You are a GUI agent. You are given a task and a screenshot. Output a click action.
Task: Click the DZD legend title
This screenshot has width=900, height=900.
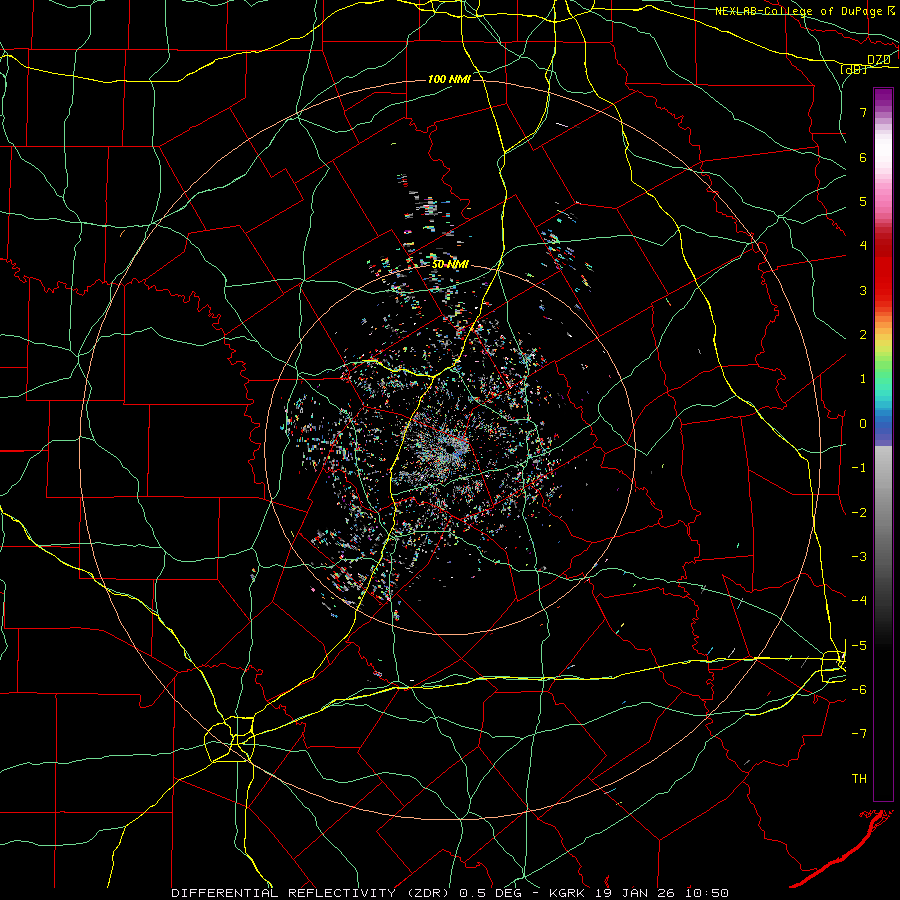click(878, 60)
